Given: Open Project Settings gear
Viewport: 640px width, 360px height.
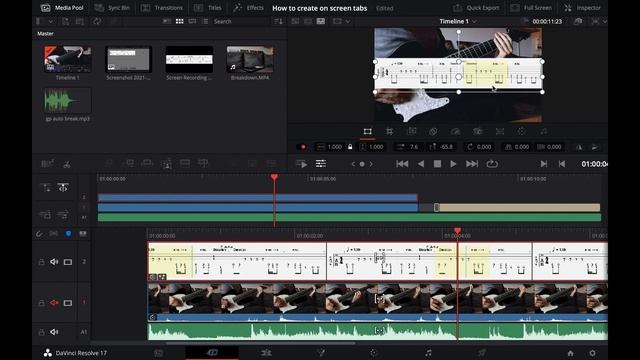Looking at the screenshot, I should click(592, 353).
